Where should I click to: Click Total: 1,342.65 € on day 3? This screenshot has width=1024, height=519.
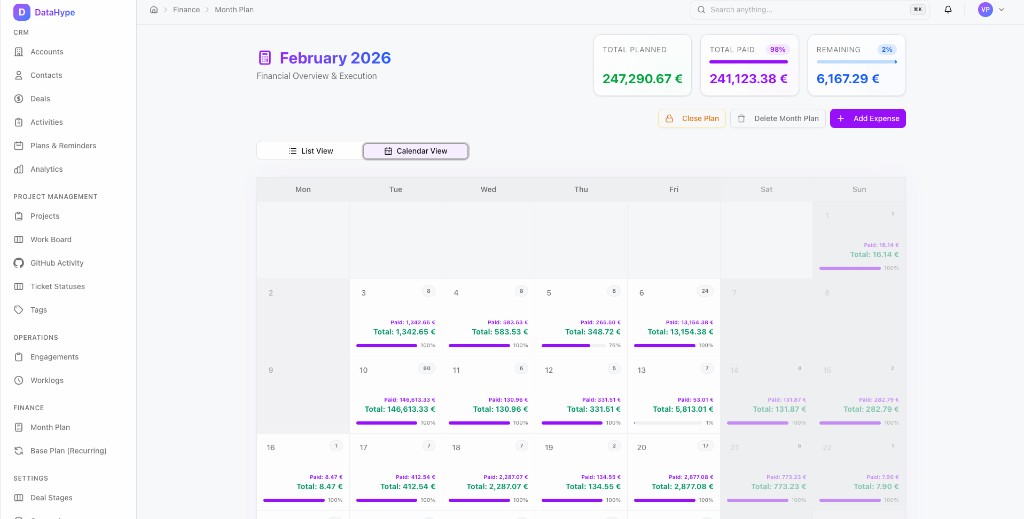click(x=404, y=332)
